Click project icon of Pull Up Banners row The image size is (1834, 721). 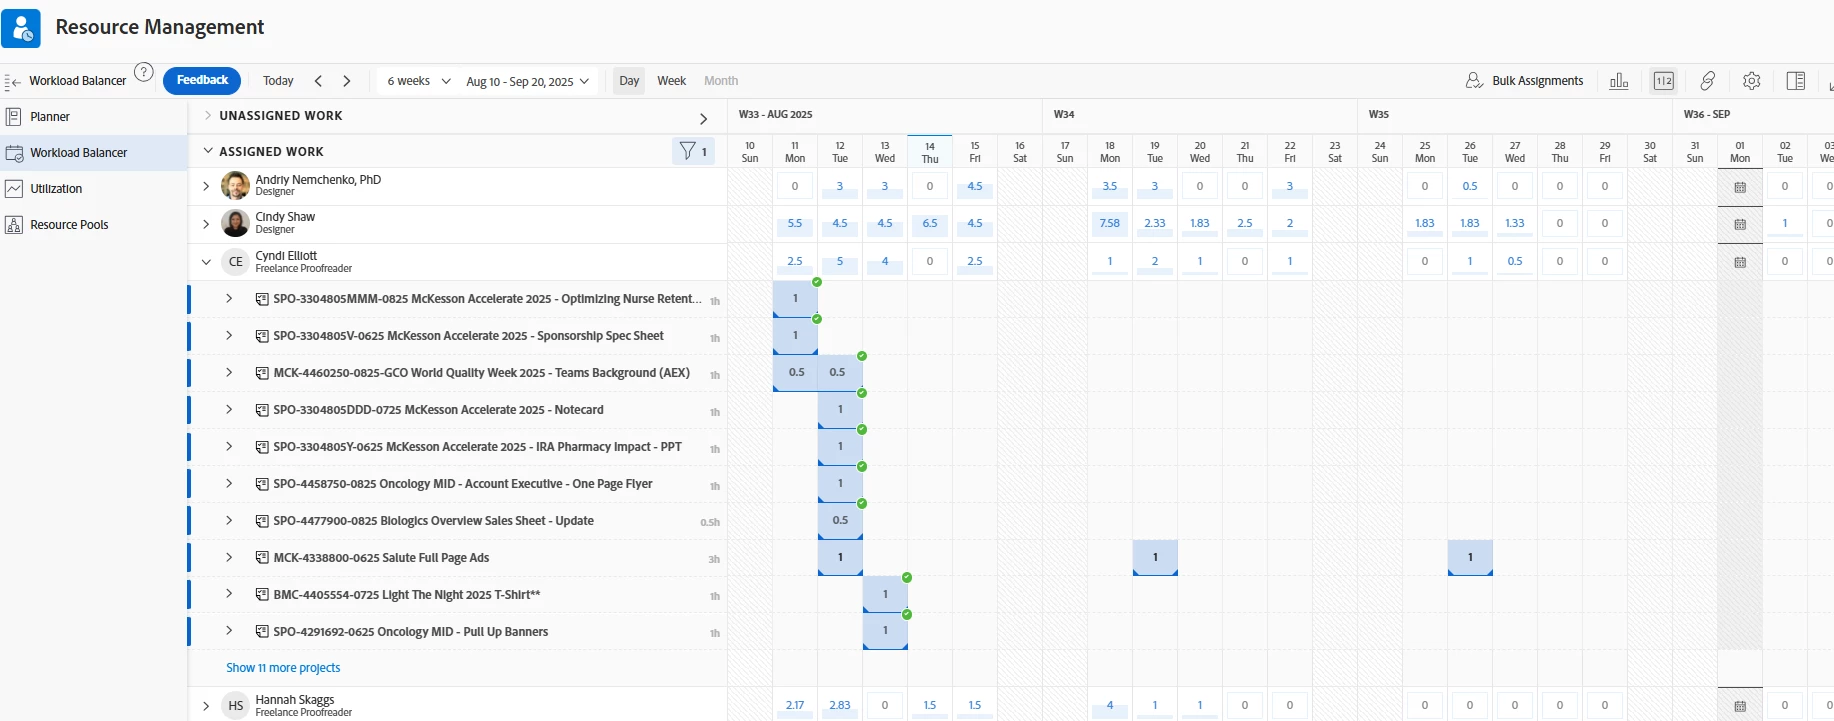[262, 632]
